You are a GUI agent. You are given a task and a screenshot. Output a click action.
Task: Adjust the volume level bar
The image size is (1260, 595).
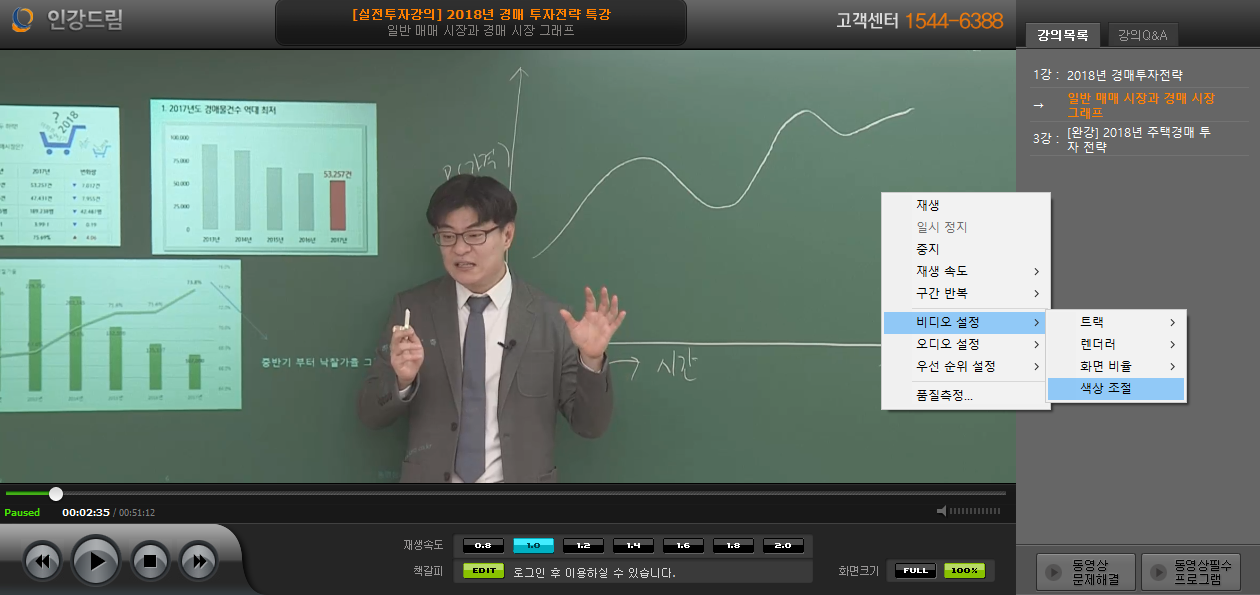click(x=974, y=511)
